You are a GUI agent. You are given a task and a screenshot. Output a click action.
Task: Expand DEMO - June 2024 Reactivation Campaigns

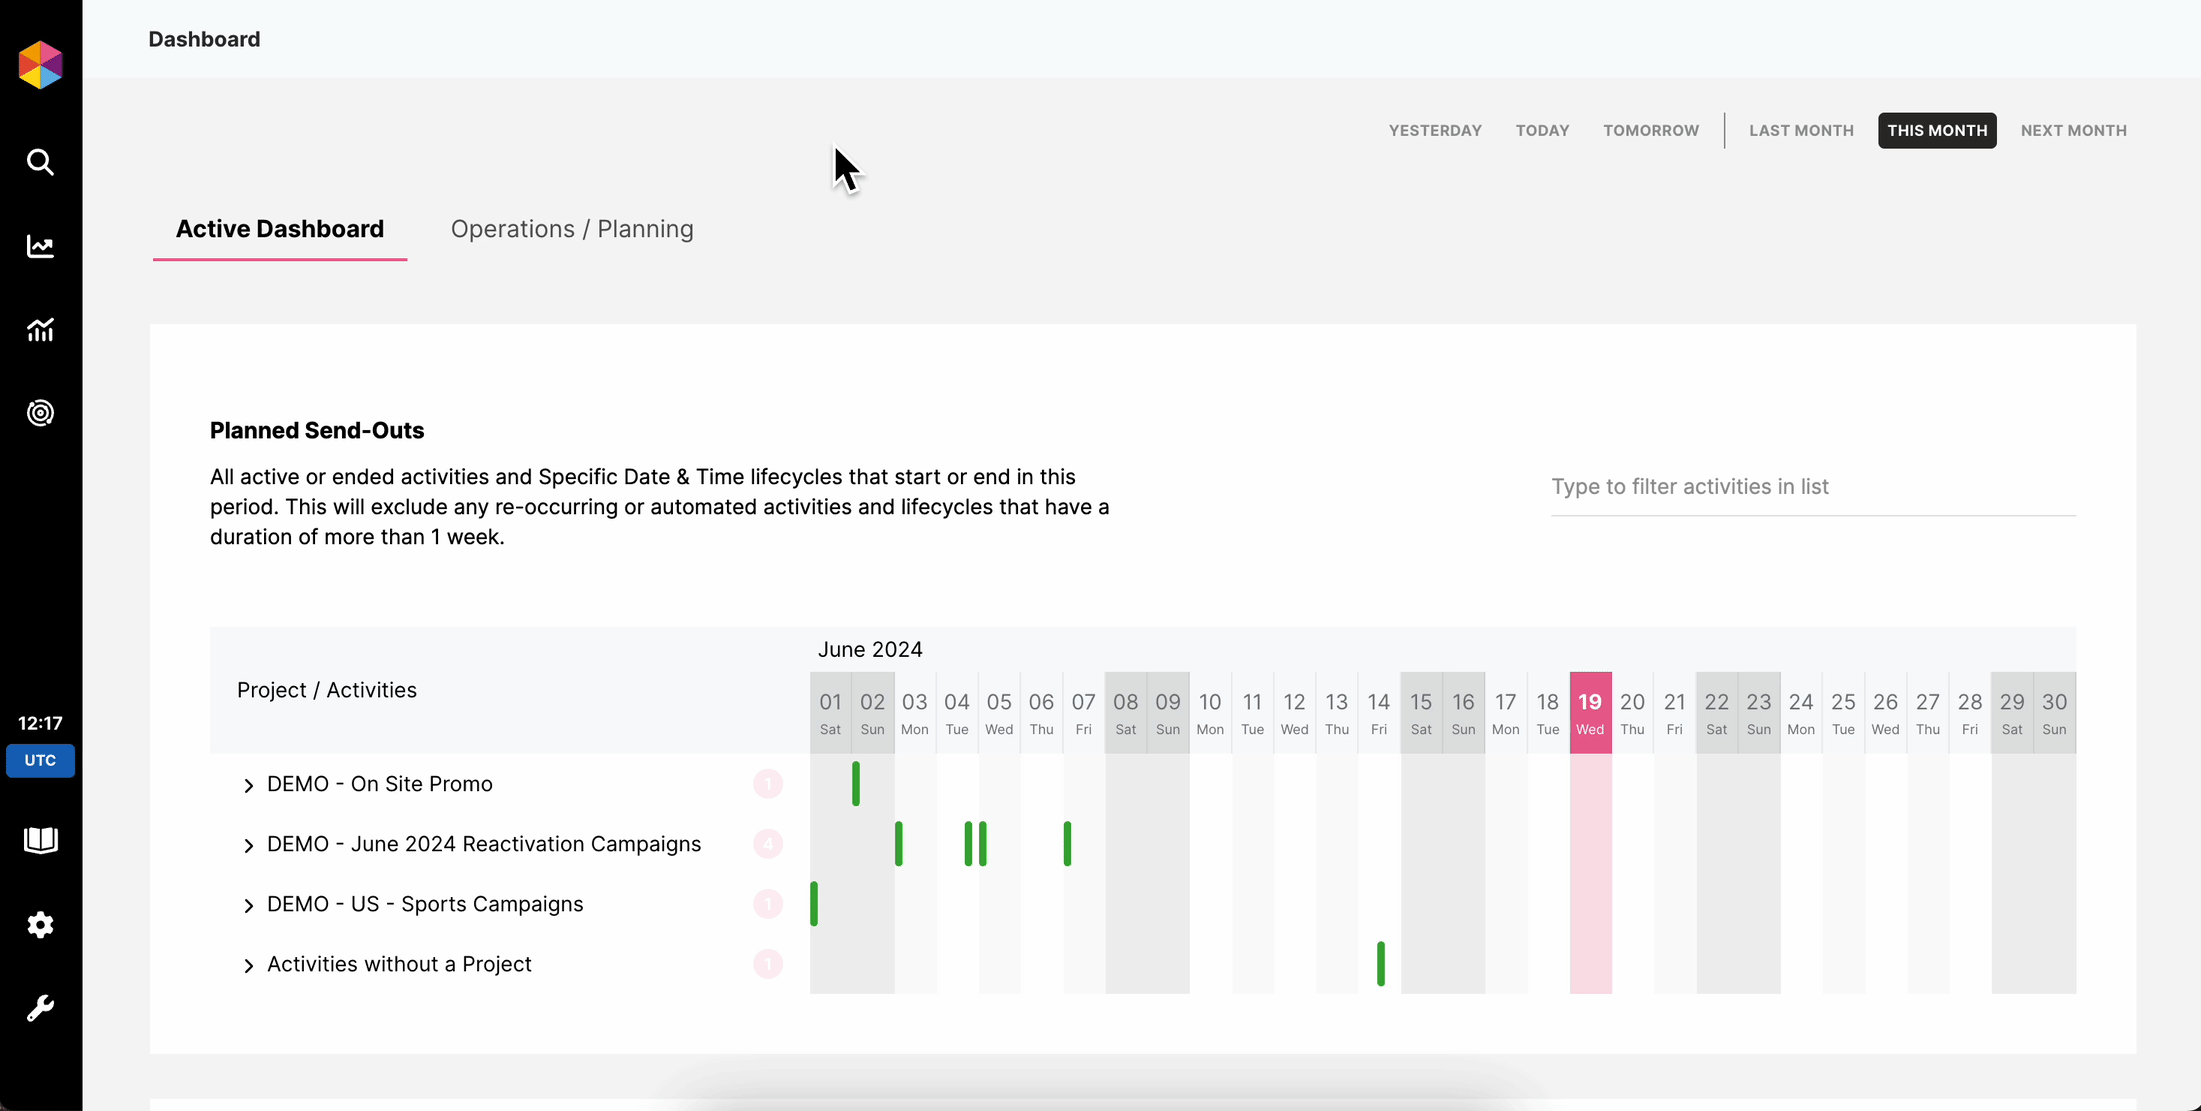click(248, 846)
